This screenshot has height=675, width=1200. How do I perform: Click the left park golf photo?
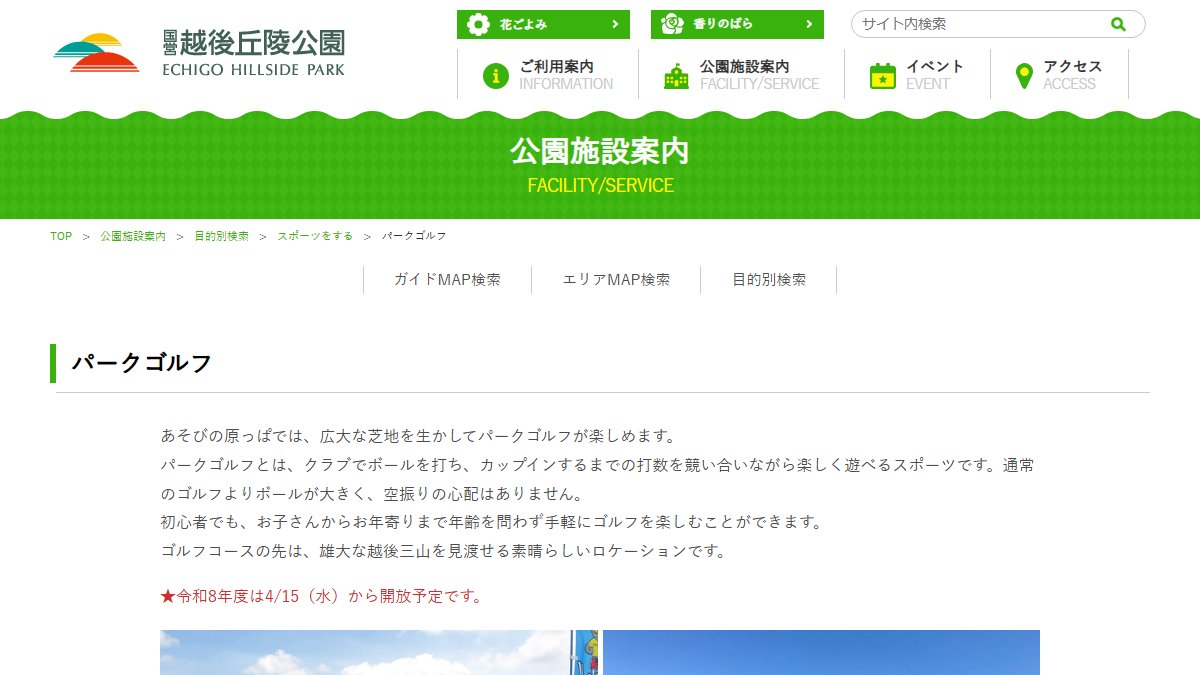(379, 652)
